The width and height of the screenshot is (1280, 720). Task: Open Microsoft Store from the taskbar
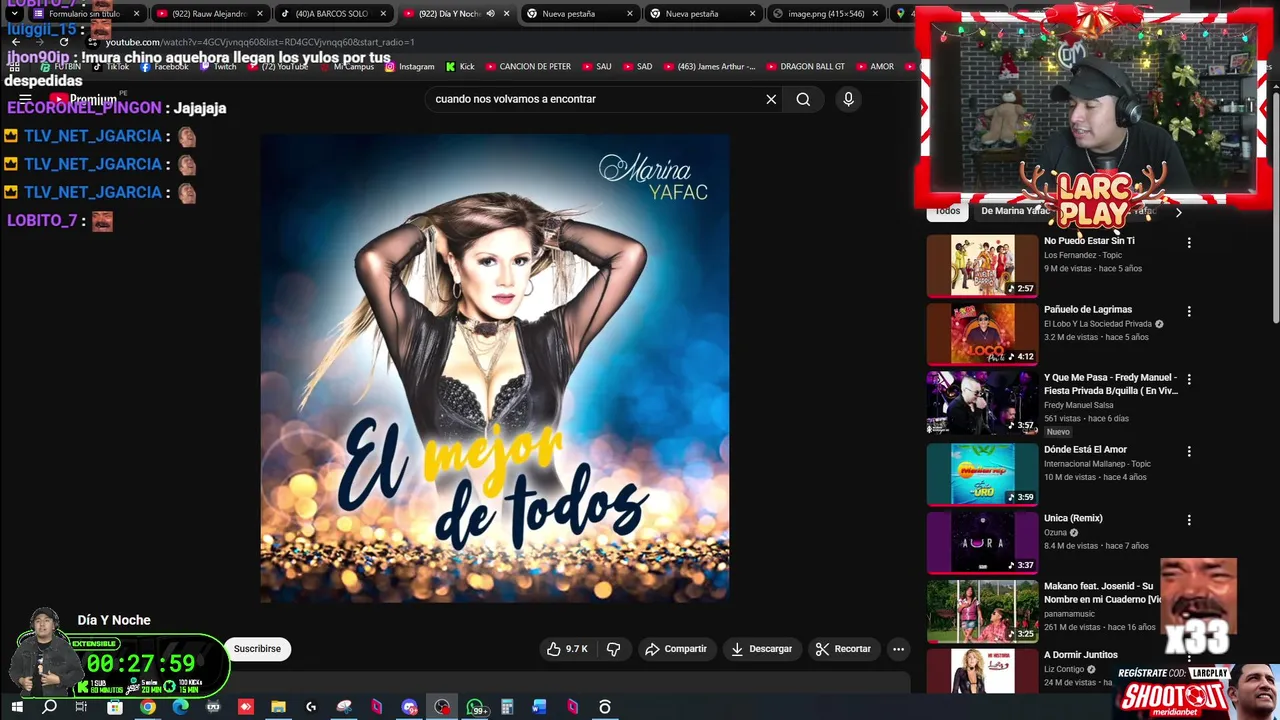pyautogui.click(x=115, y=707)
